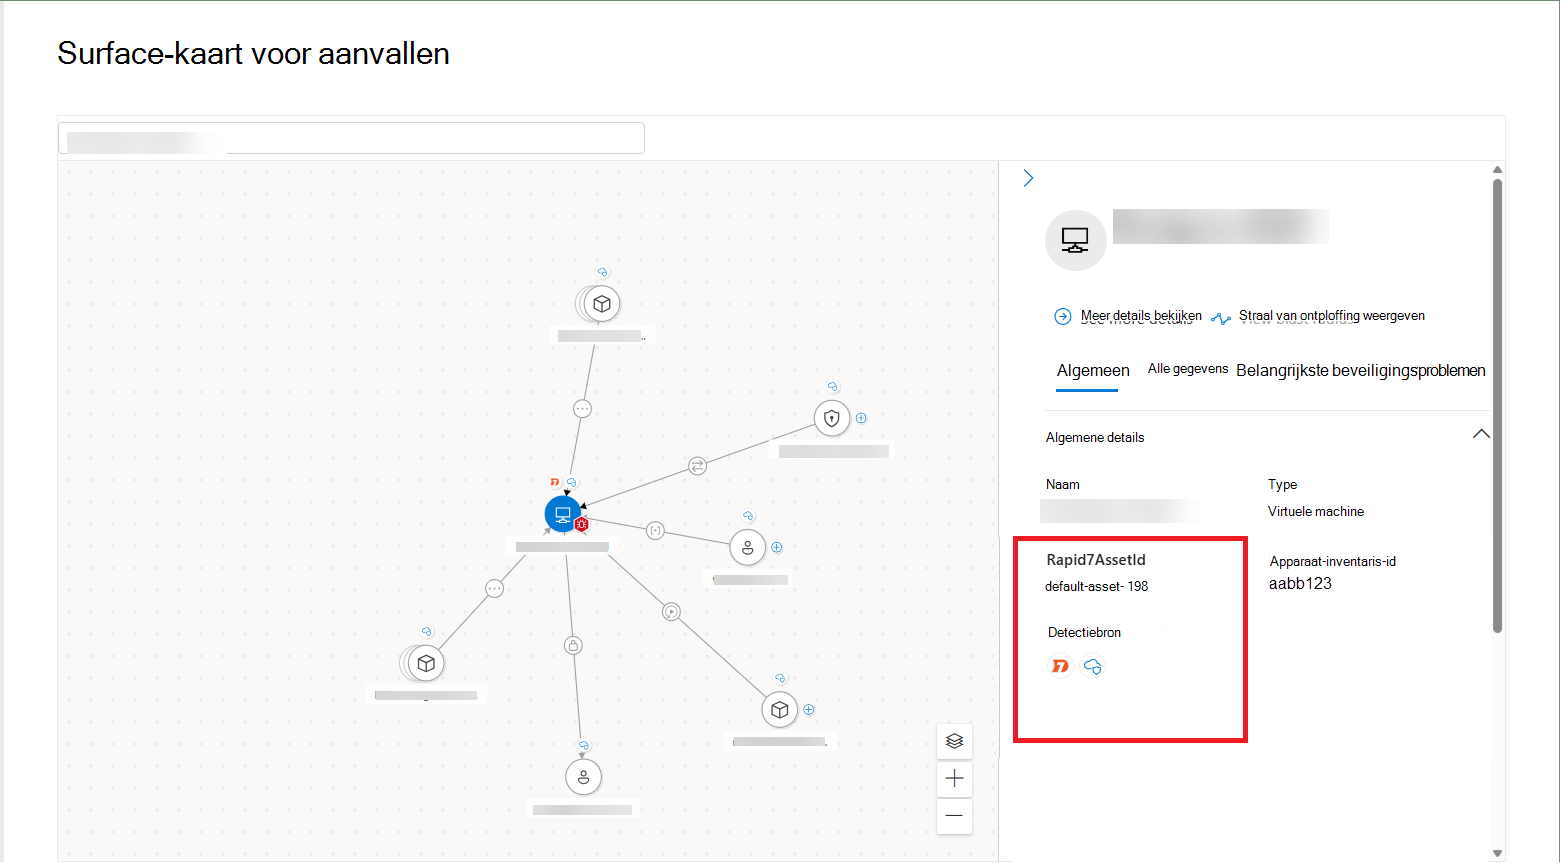
Task: Click the Virtuele machine type value
Action: [x=1316, y=512]
